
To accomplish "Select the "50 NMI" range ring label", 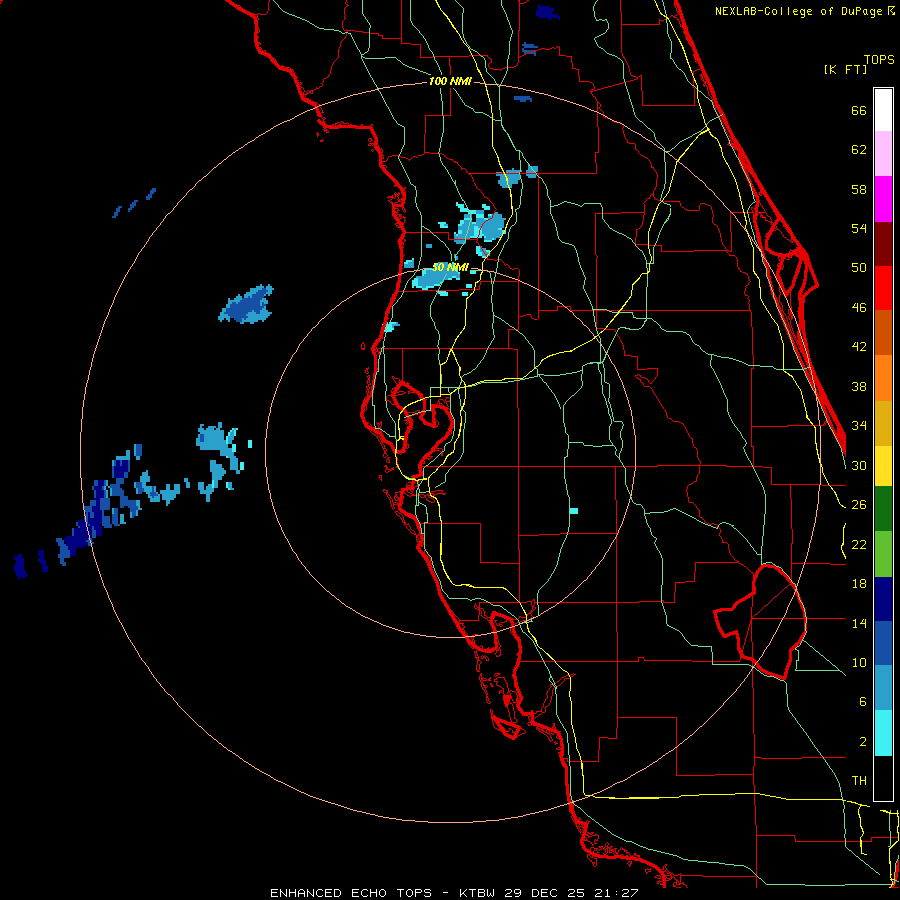I will (x=450, y=267).
